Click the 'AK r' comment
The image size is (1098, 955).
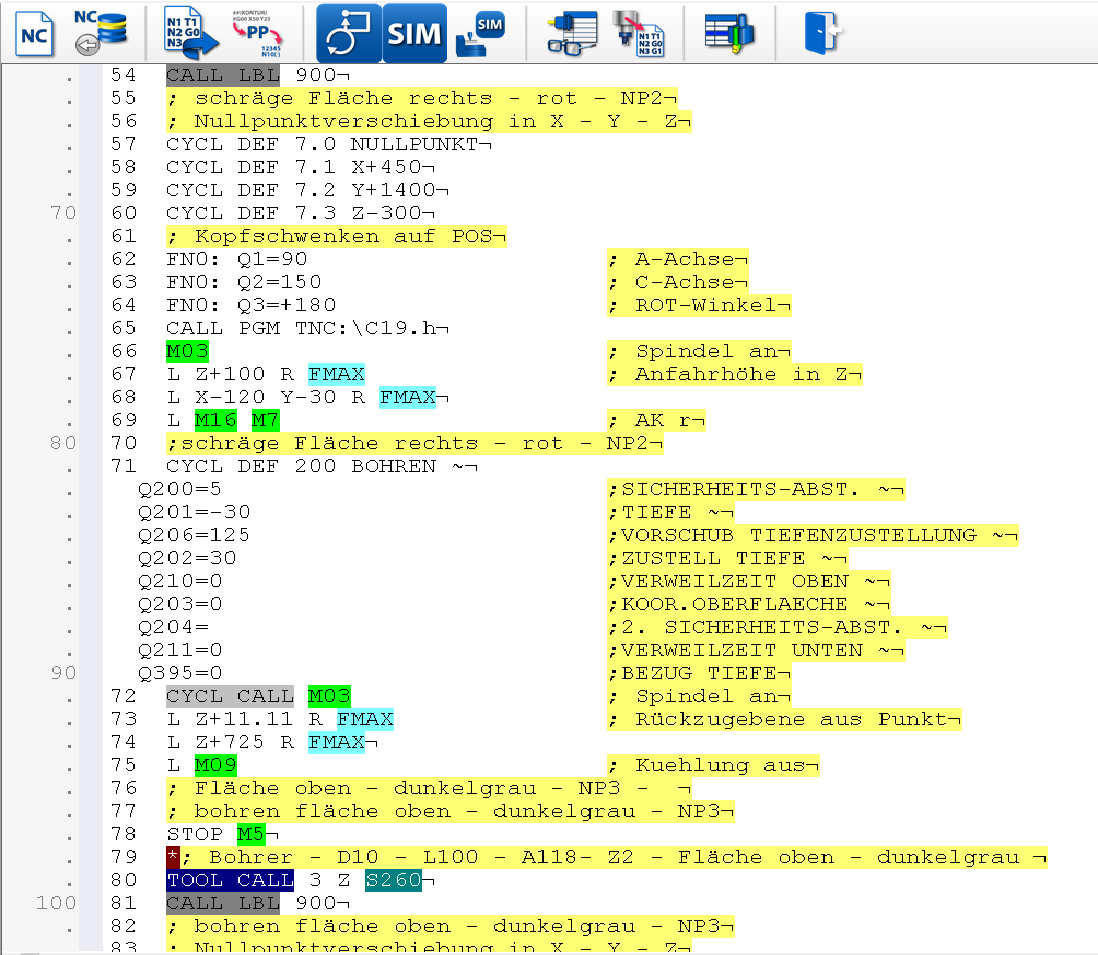[x=656, y=420]
